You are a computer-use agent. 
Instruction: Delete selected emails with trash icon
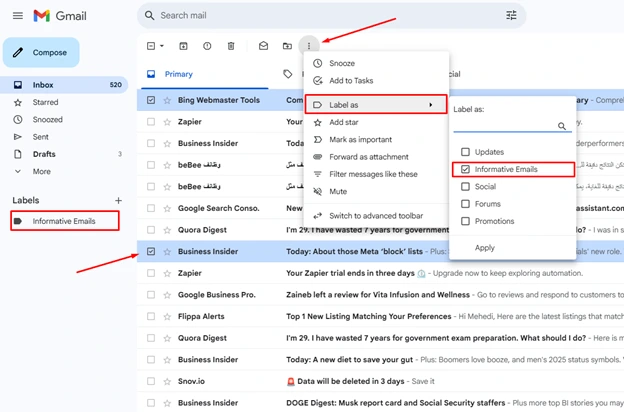click(x=231, y=46)
